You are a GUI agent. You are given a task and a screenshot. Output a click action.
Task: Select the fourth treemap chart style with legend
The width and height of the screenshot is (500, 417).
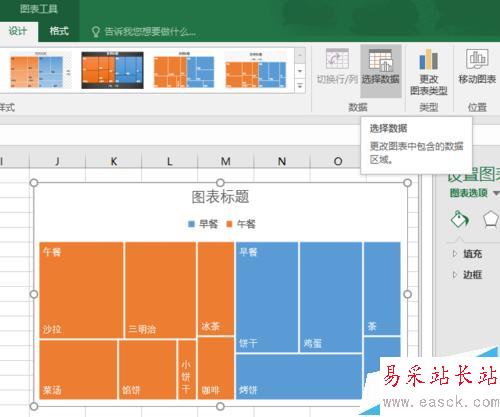coord(256,70)
